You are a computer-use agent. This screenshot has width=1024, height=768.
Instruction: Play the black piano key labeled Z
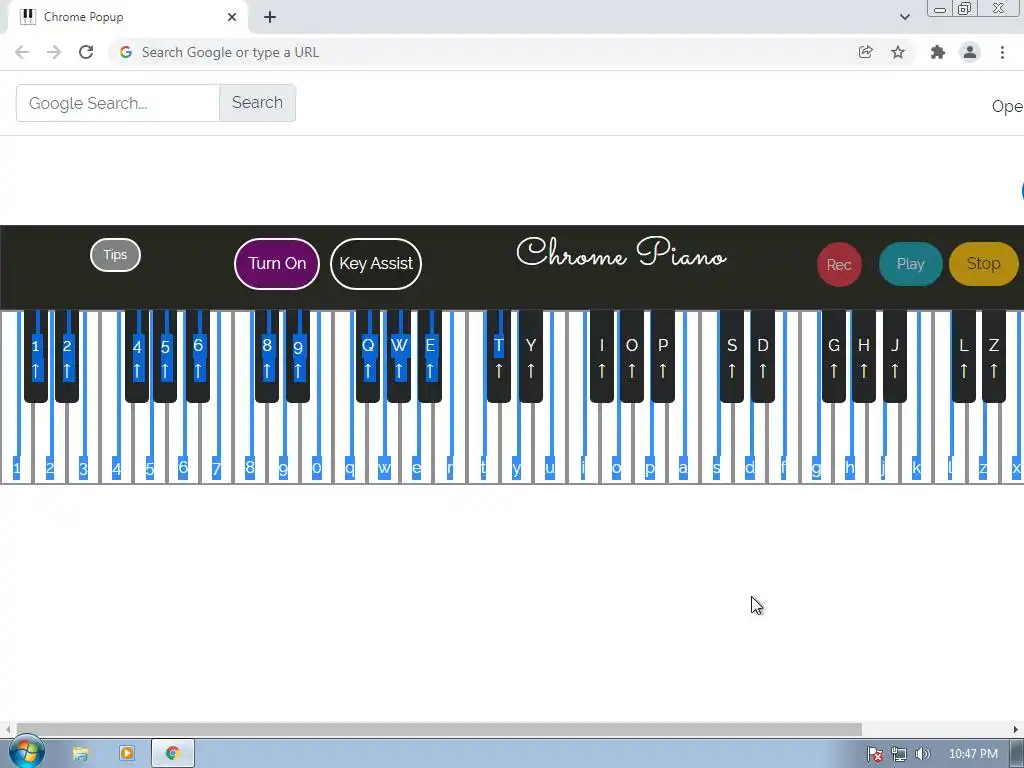(994, 356)
